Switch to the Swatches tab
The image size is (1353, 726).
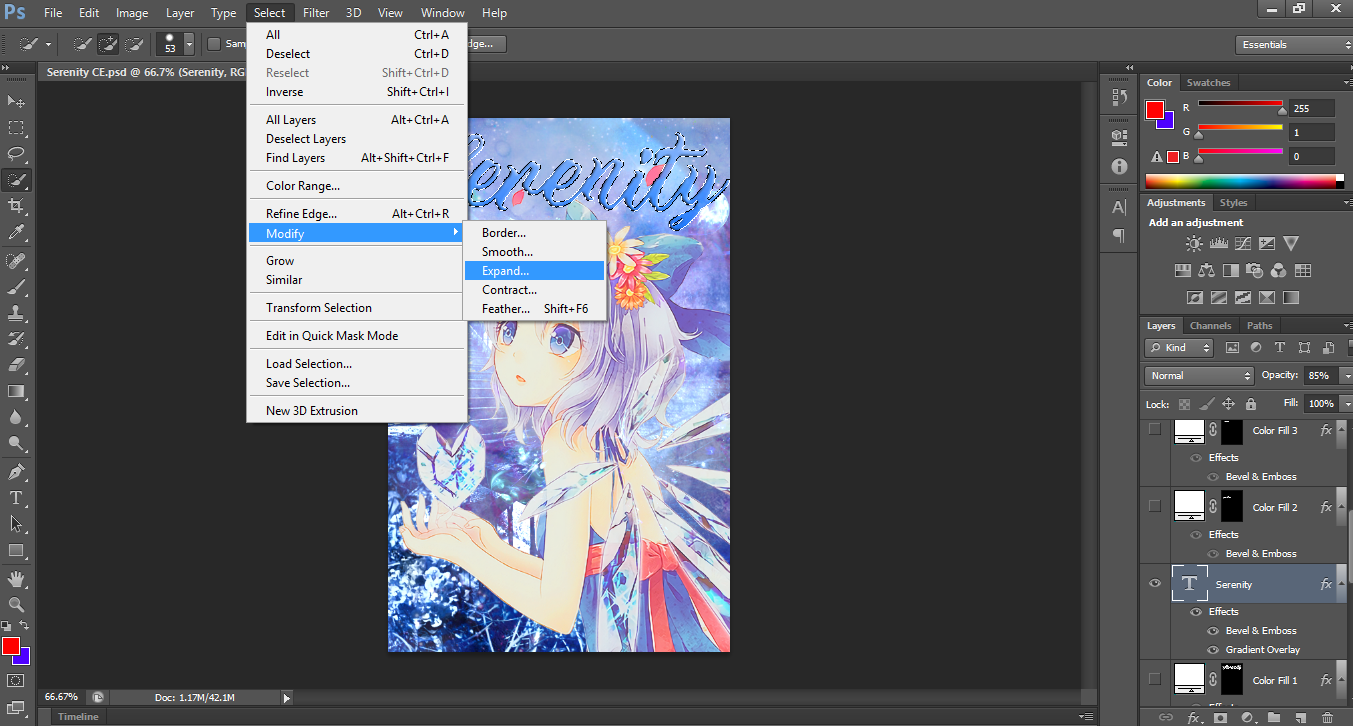pos(1208,83)
